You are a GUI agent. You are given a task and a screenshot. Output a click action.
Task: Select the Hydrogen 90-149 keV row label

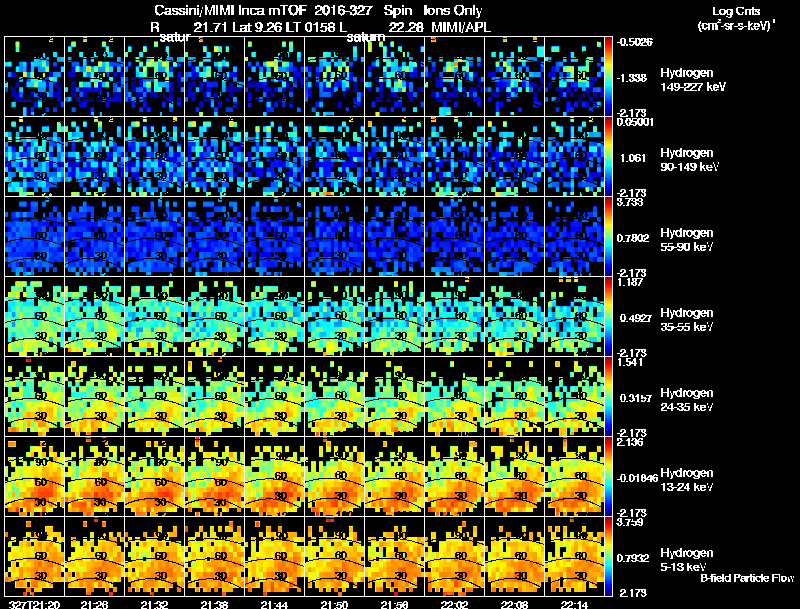pos(689,160)
